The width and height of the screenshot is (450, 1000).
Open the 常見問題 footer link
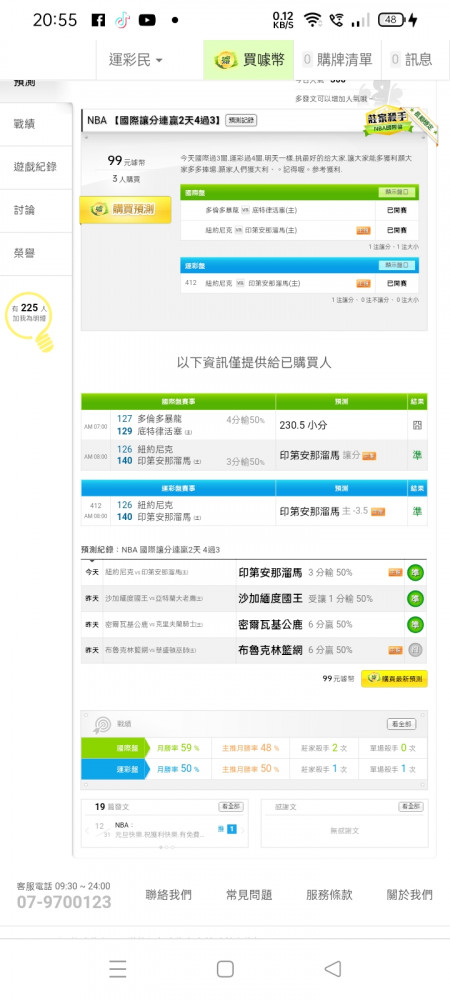pos(249,895)
